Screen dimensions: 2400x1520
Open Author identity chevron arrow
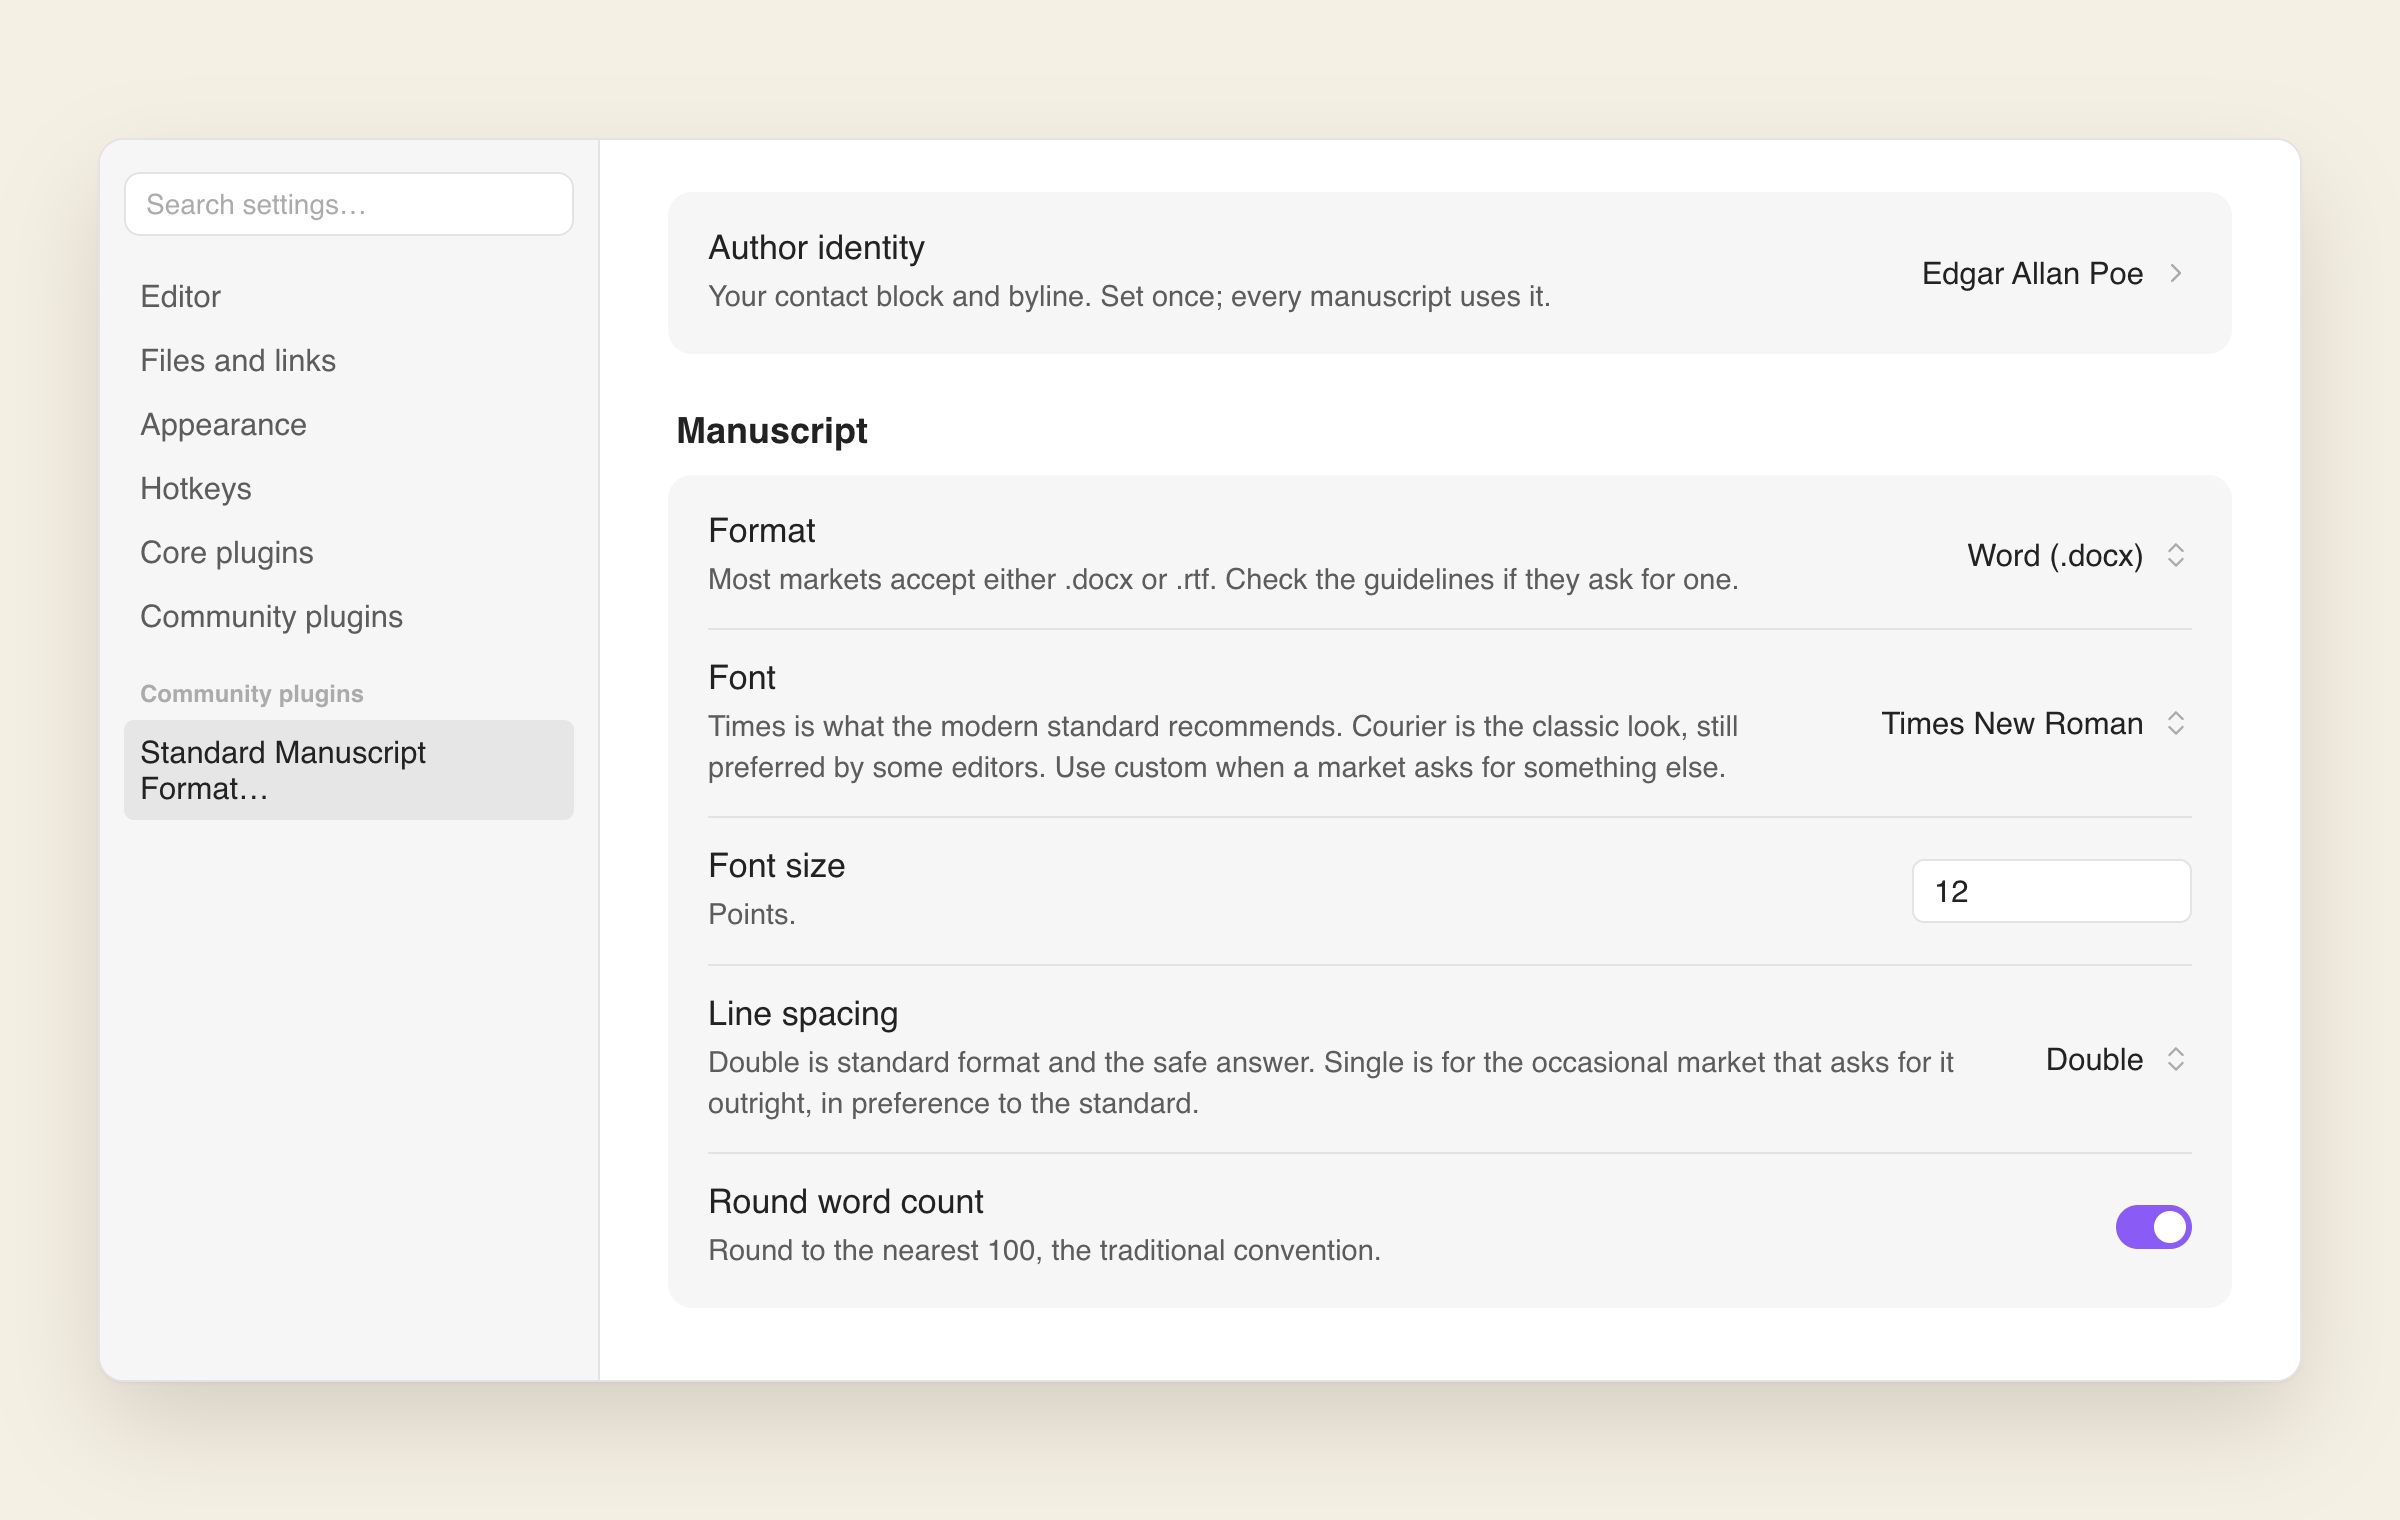[2175, 273]
